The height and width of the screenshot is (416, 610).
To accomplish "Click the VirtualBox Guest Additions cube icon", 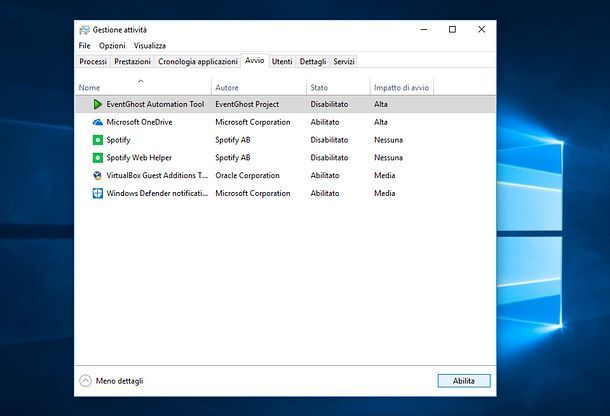I will (x=98, y=176).
